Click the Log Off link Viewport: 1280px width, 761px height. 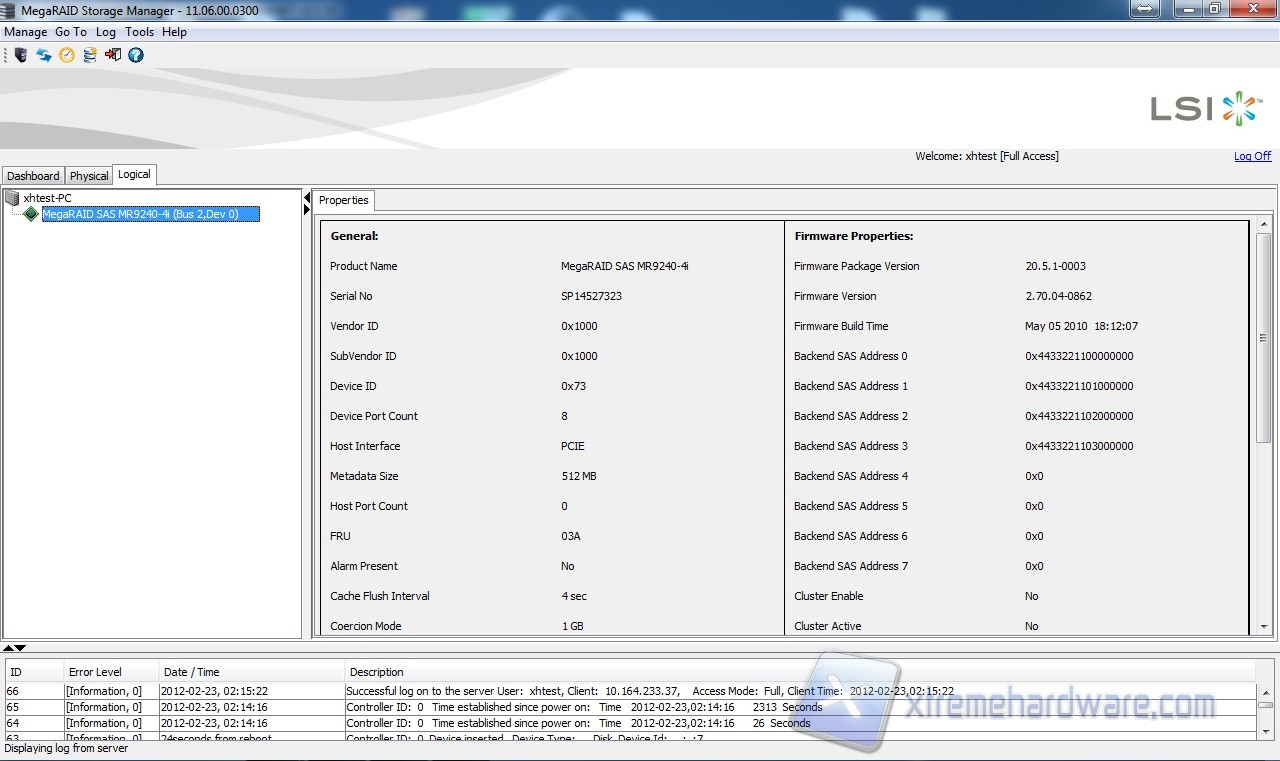[1252, 156]
